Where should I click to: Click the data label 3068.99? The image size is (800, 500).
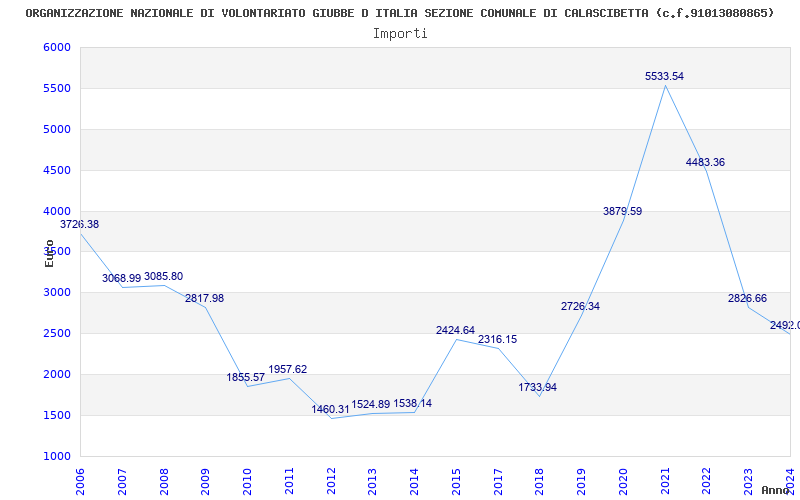[x=121, y=279]
